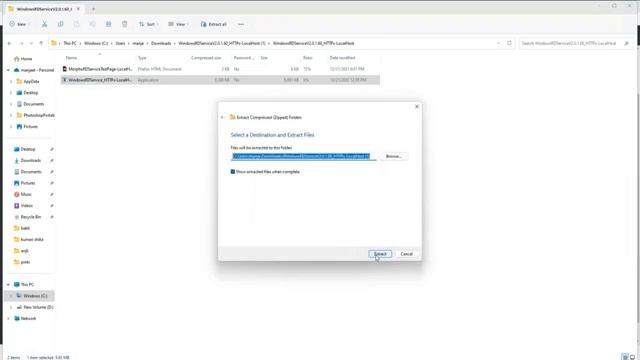Click the Copy icon in the toolbar
Screen dimensions: 640x360
coord(60,24)
